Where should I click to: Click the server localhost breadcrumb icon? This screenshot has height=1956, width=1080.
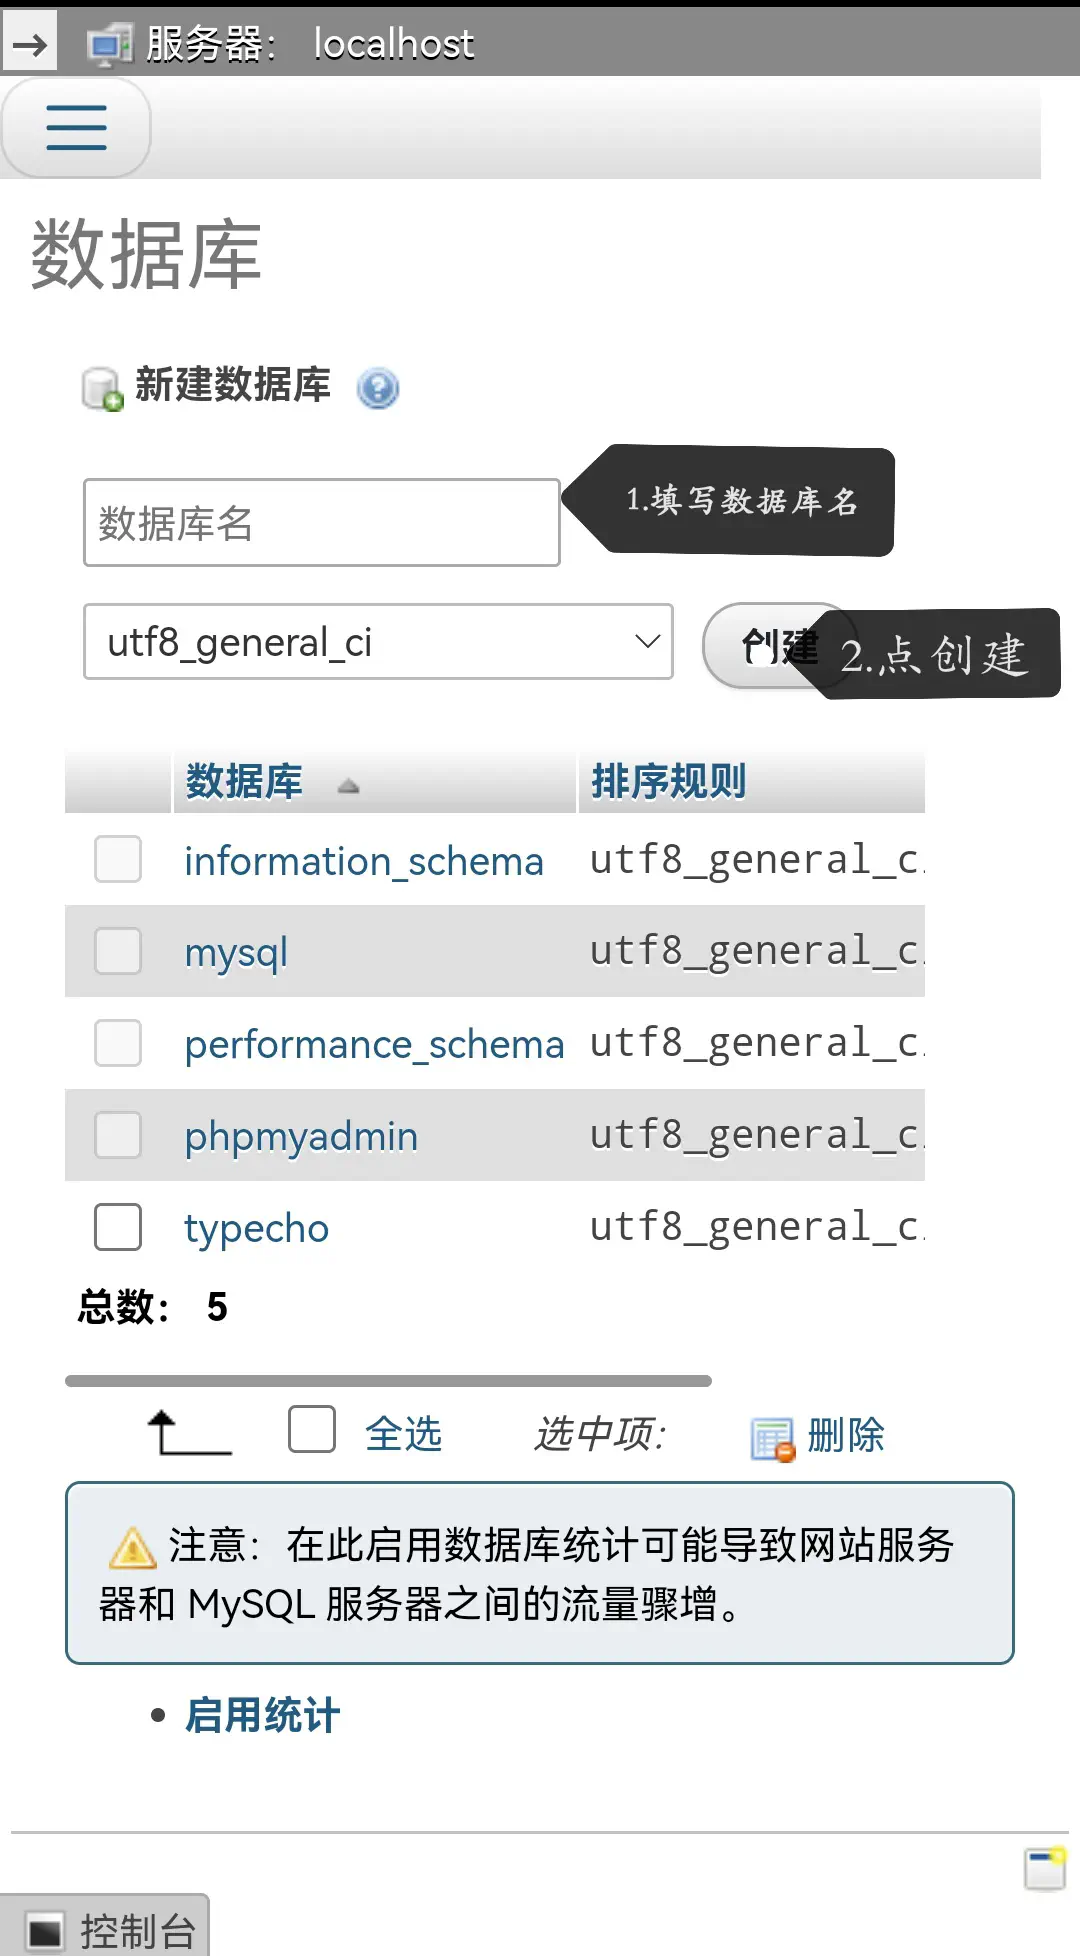click(109, 45)
